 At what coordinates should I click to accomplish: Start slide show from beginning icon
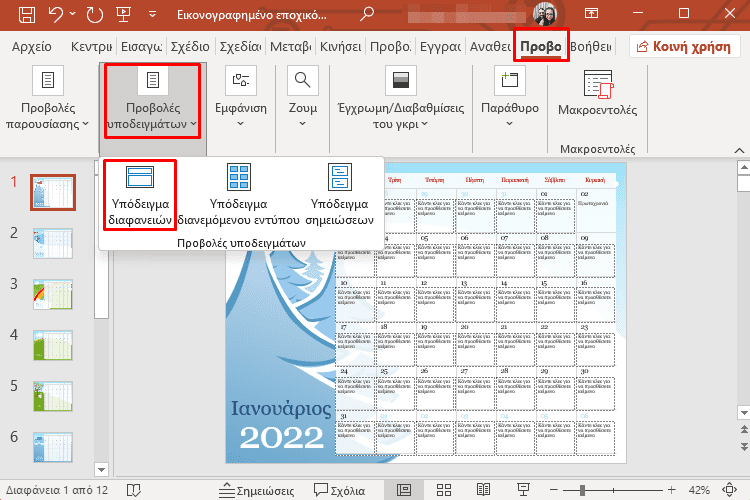(123, 14)
